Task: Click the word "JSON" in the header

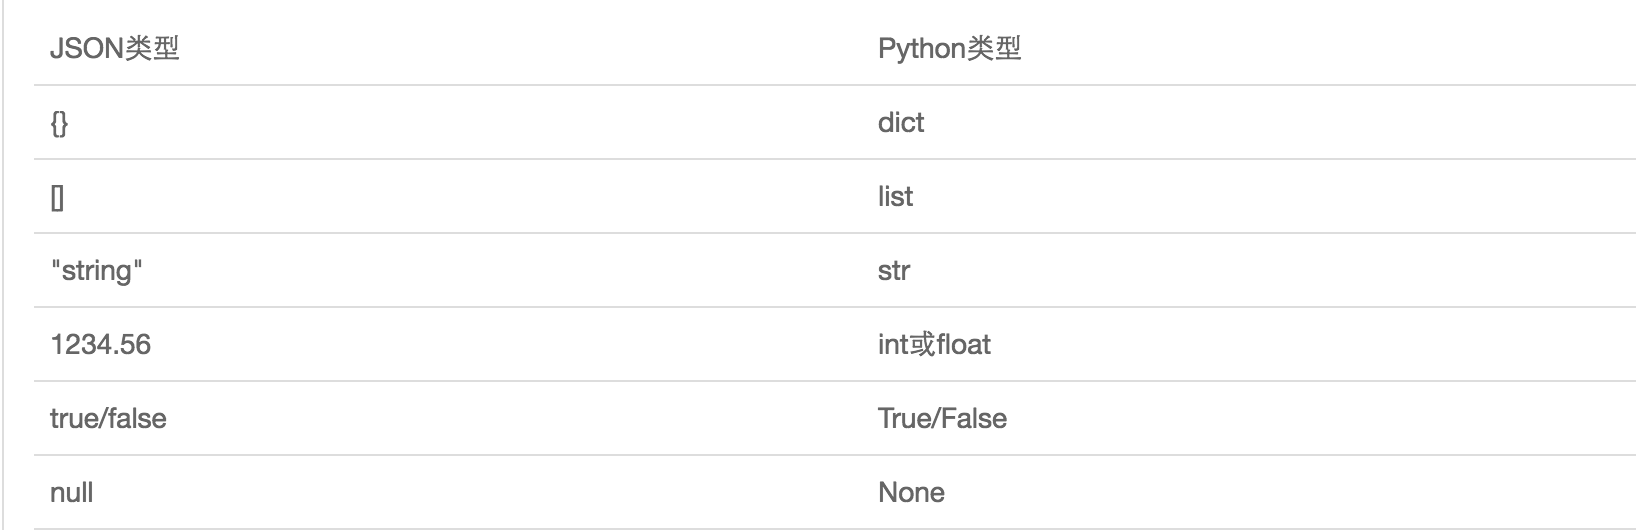Action: click(87, 48)
